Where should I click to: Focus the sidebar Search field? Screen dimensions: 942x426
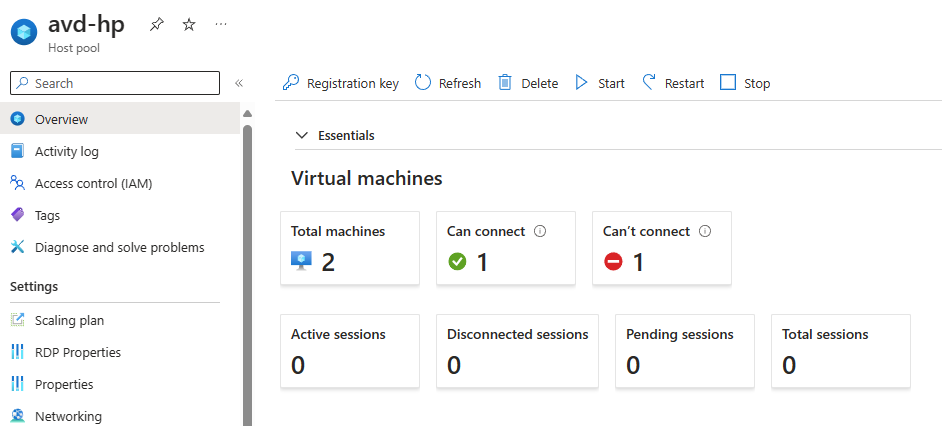[115, 84]
